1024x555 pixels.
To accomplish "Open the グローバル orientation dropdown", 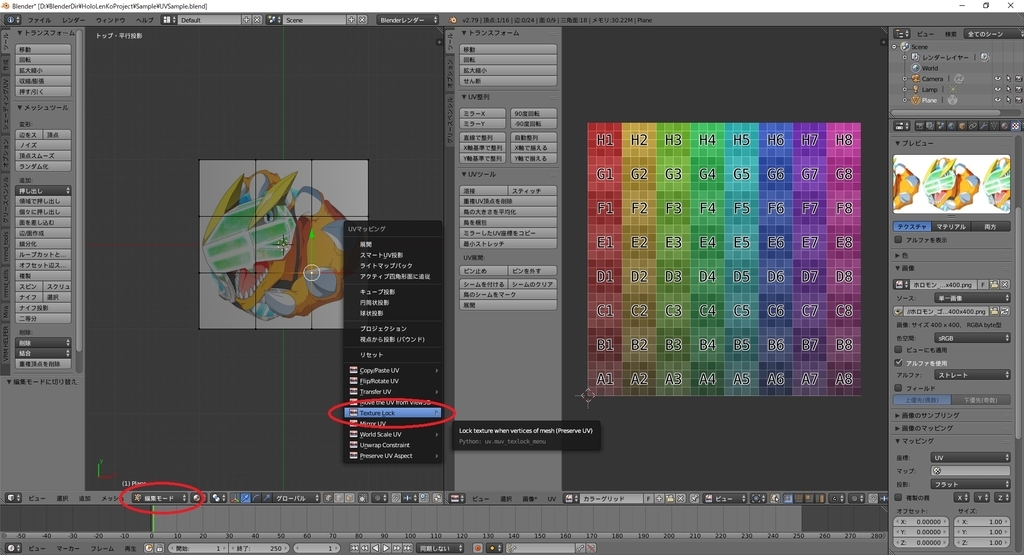I will coord(297,498).
